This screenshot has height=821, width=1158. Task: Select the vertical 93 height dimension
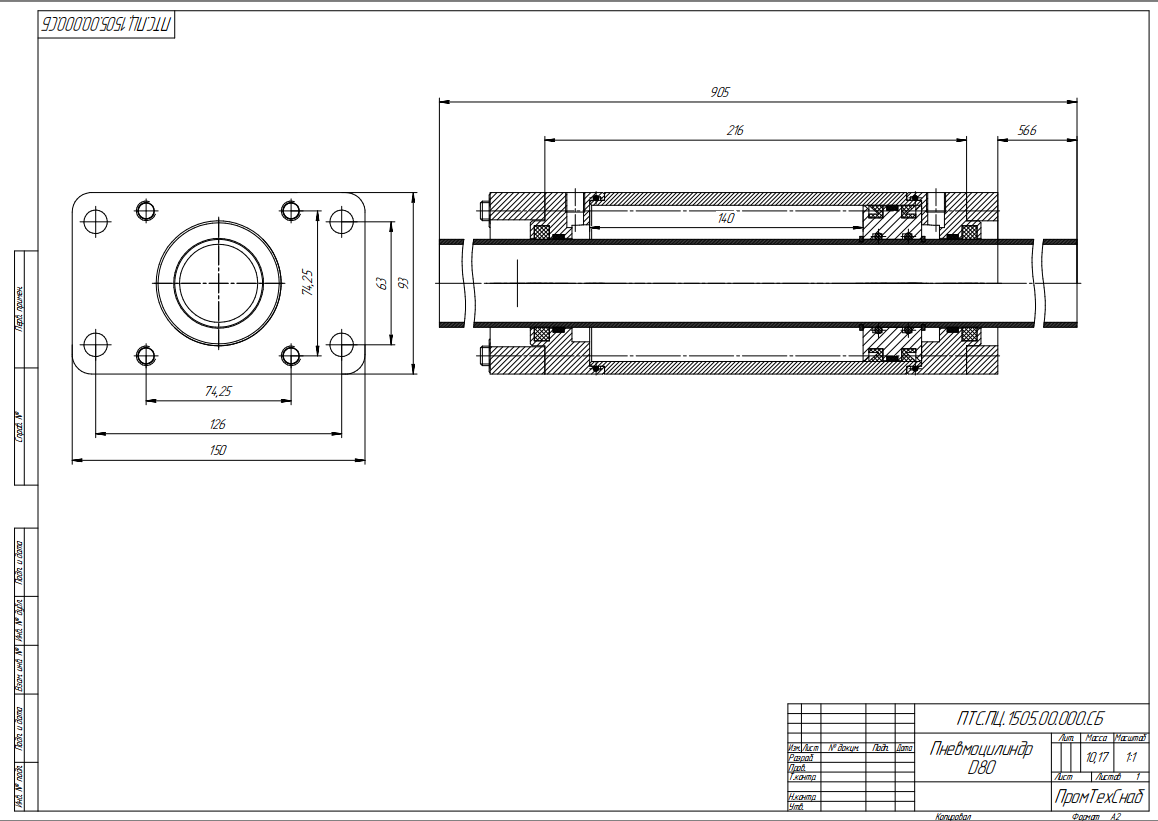[404, 284]
